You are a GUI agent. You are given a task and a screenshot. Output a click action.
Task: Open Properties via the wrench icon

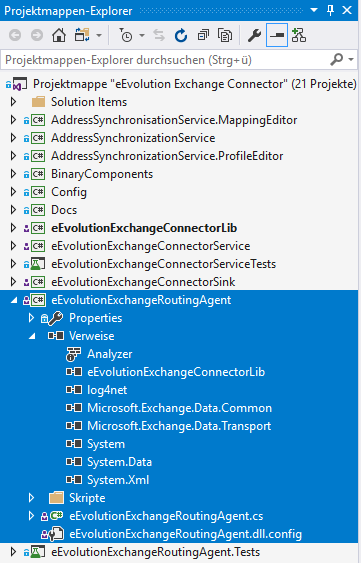(255, 35)
